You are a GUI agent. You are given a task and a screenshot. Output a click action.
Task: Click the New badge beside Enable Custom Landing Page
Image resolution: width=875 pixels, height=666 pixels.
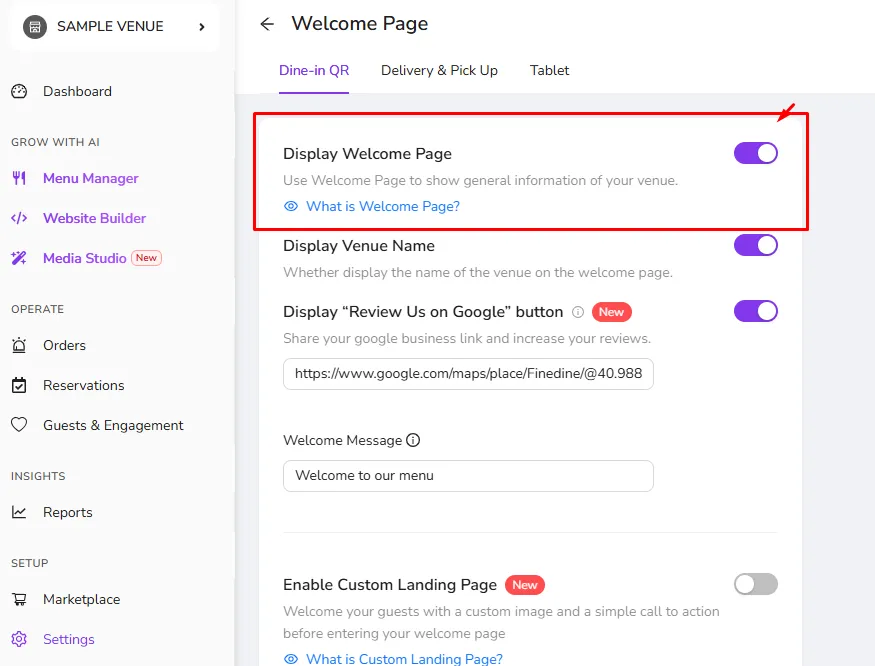pyautogui.click(x=525, y=584)
